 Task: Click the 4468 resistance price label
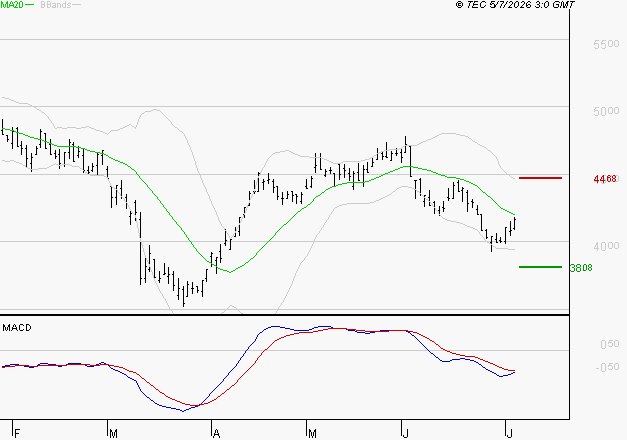(605, 179)
